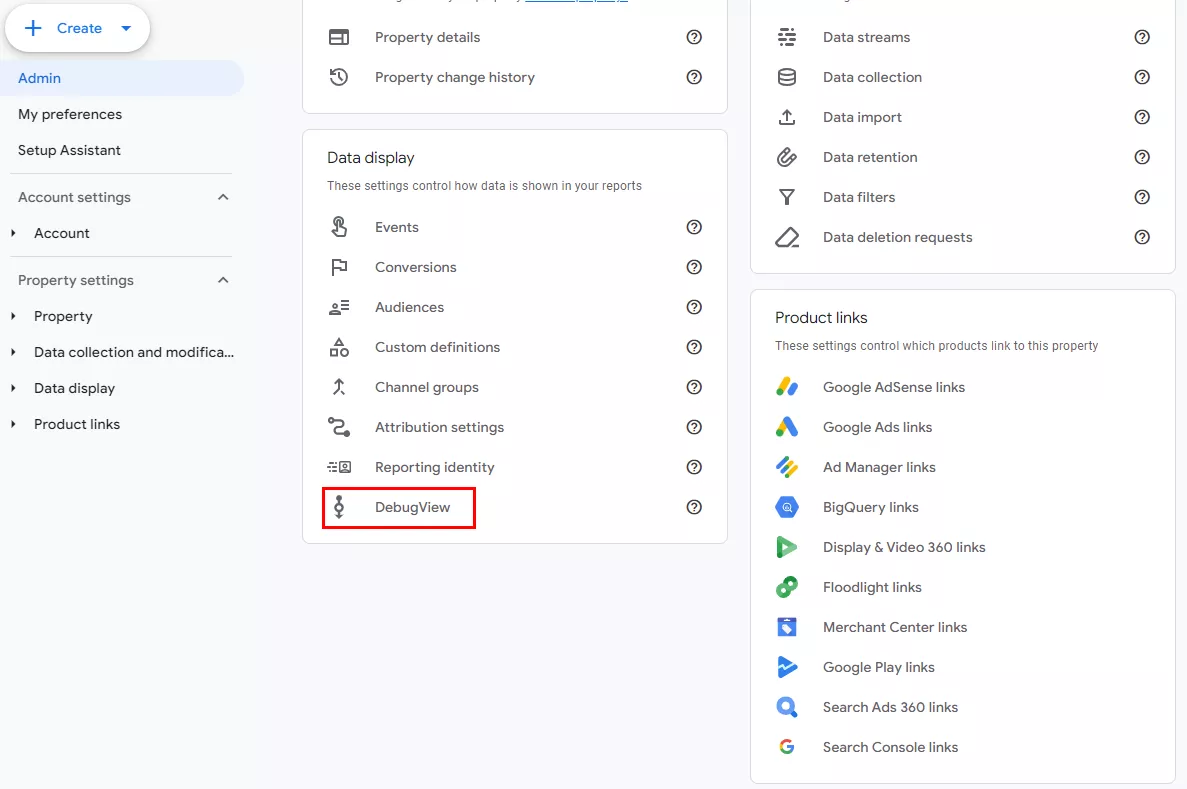Click the DebugView bug icon
Viewport: 1187px width, 789px height.
338,507
